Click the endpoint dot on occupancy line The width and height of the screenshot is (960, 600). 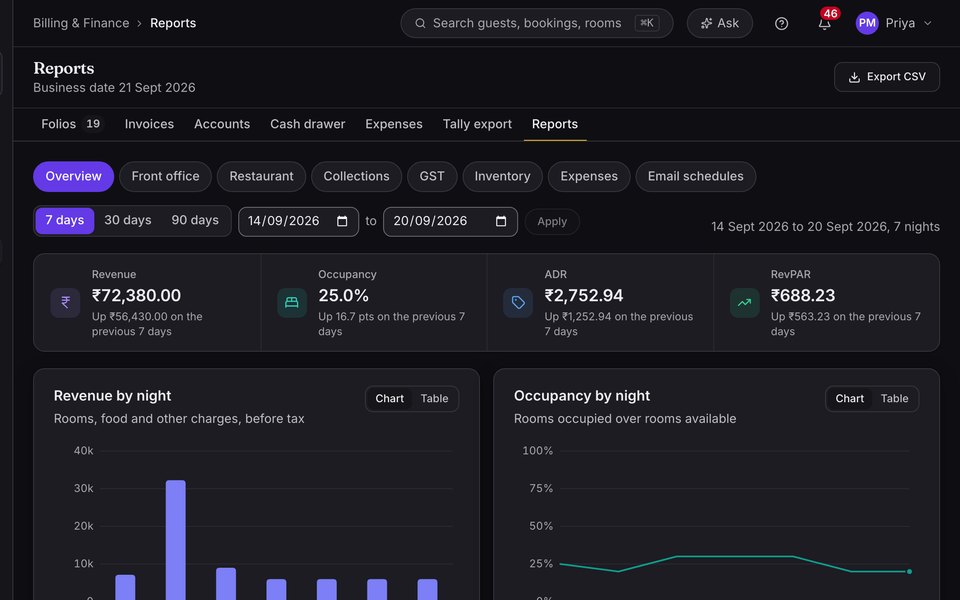coord(909,571)
